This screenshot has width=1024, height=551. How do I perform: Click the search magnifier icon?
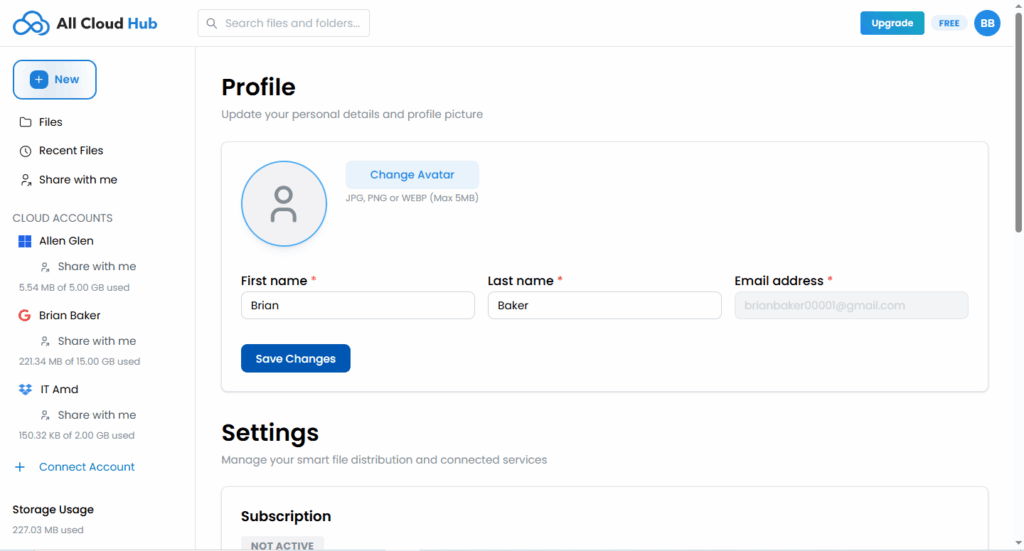click(x=212, y=24)
